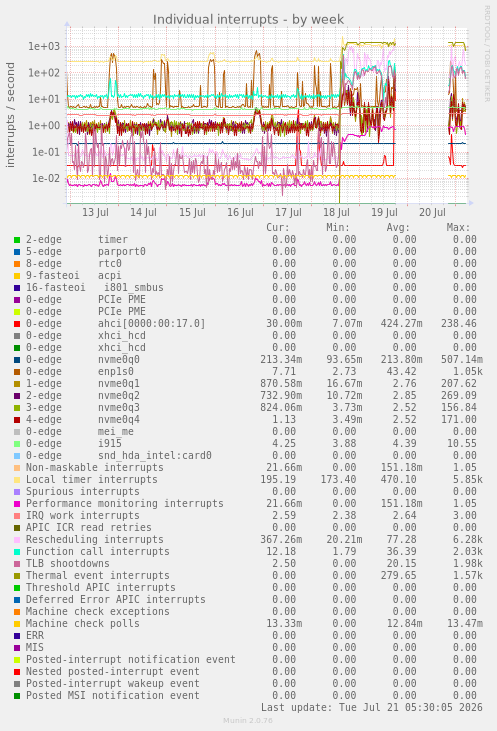Click the Max: column header
This screenshot has width=497, height=731.
coord(458,228)
